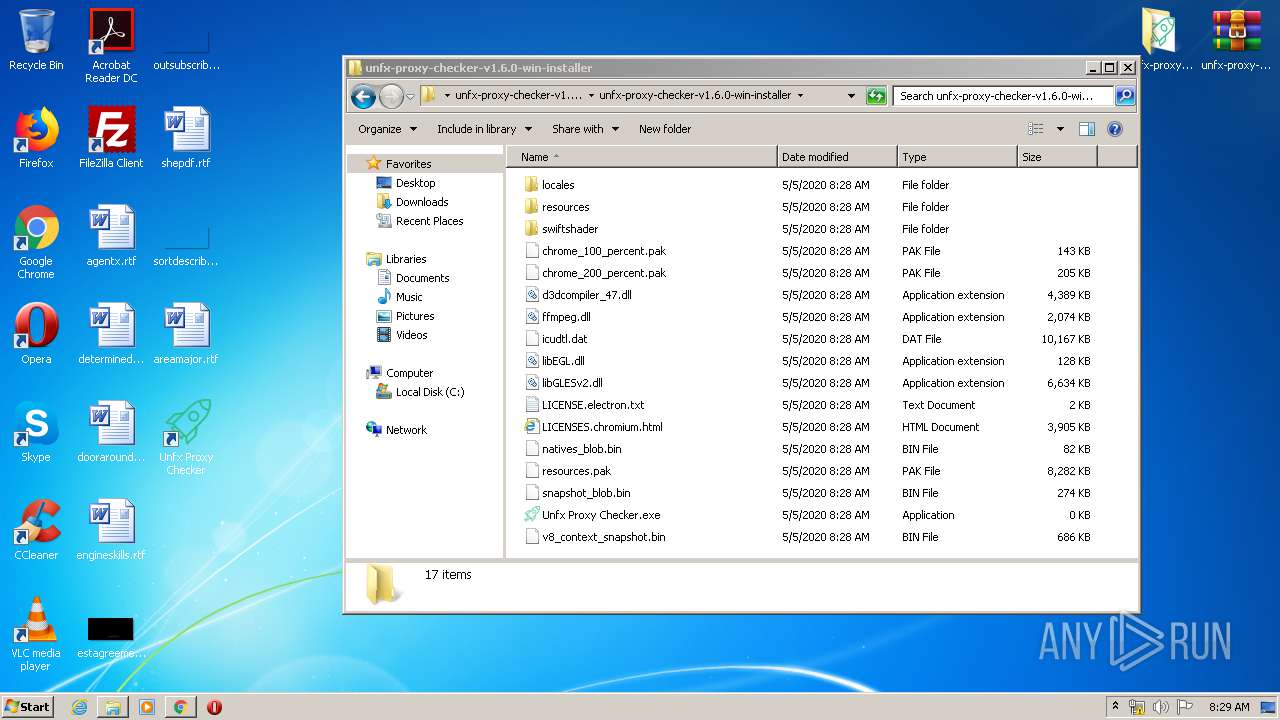Click the New folder button

tap(665, 129)
